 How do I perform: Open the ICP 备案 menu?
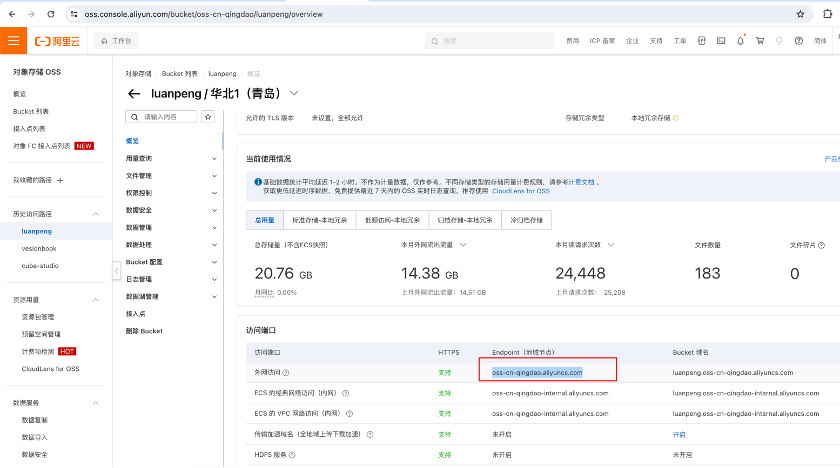[602, 41]
